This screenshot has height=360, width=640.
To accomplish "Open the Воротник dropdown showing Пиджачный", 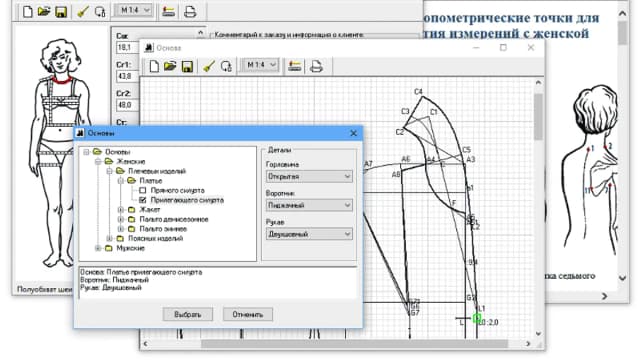I will tap(309, 205).
